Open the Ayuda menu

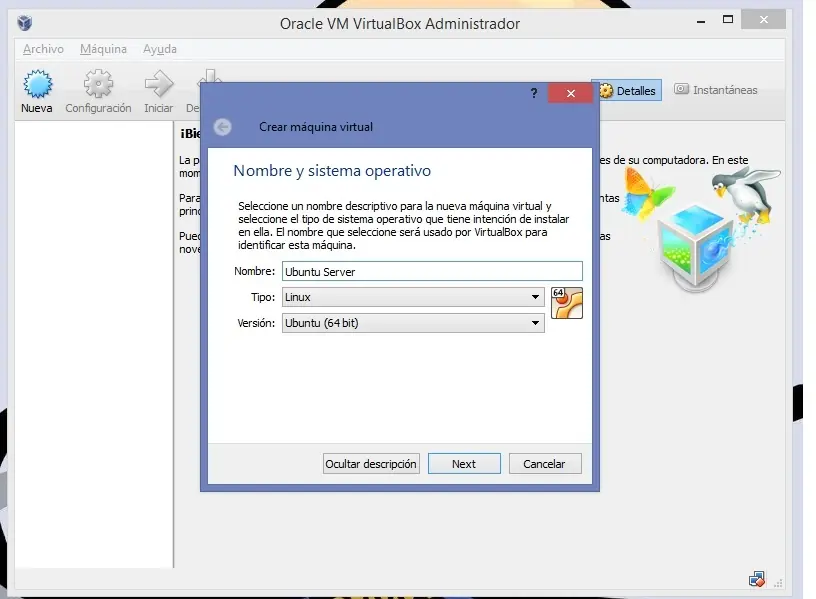[160, 49]
